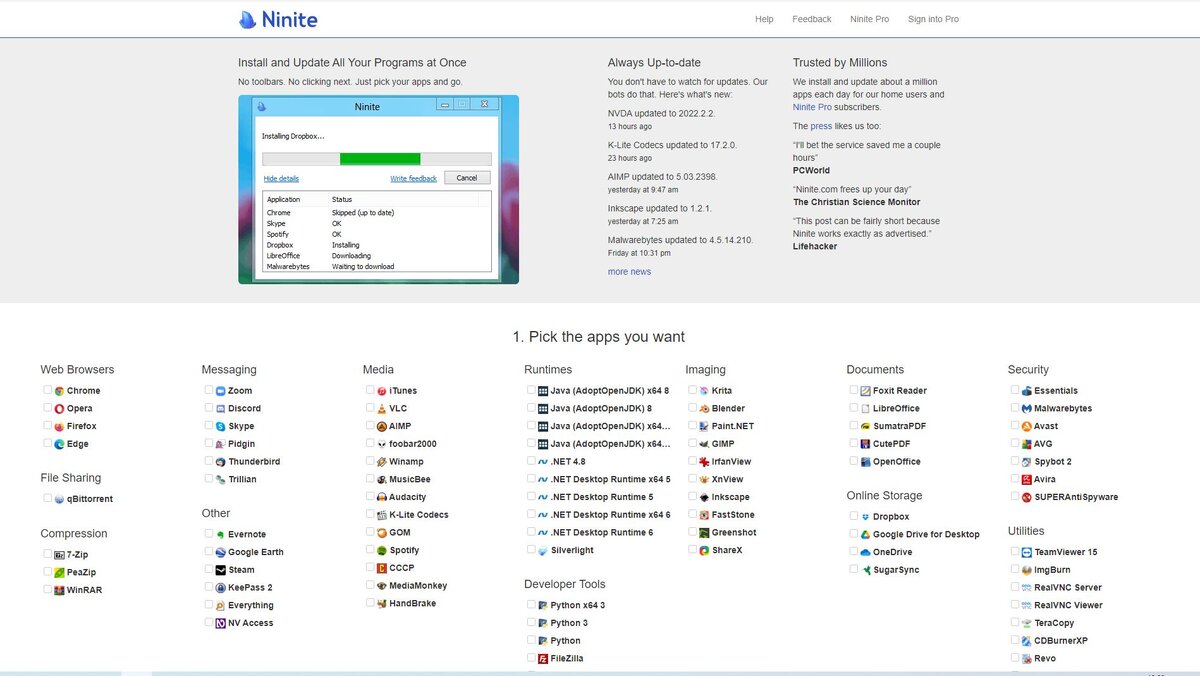The width and height of the screenshot is (1200, 676).
Task: Click the Edge app icon
Action: click(x=60, y=444)
